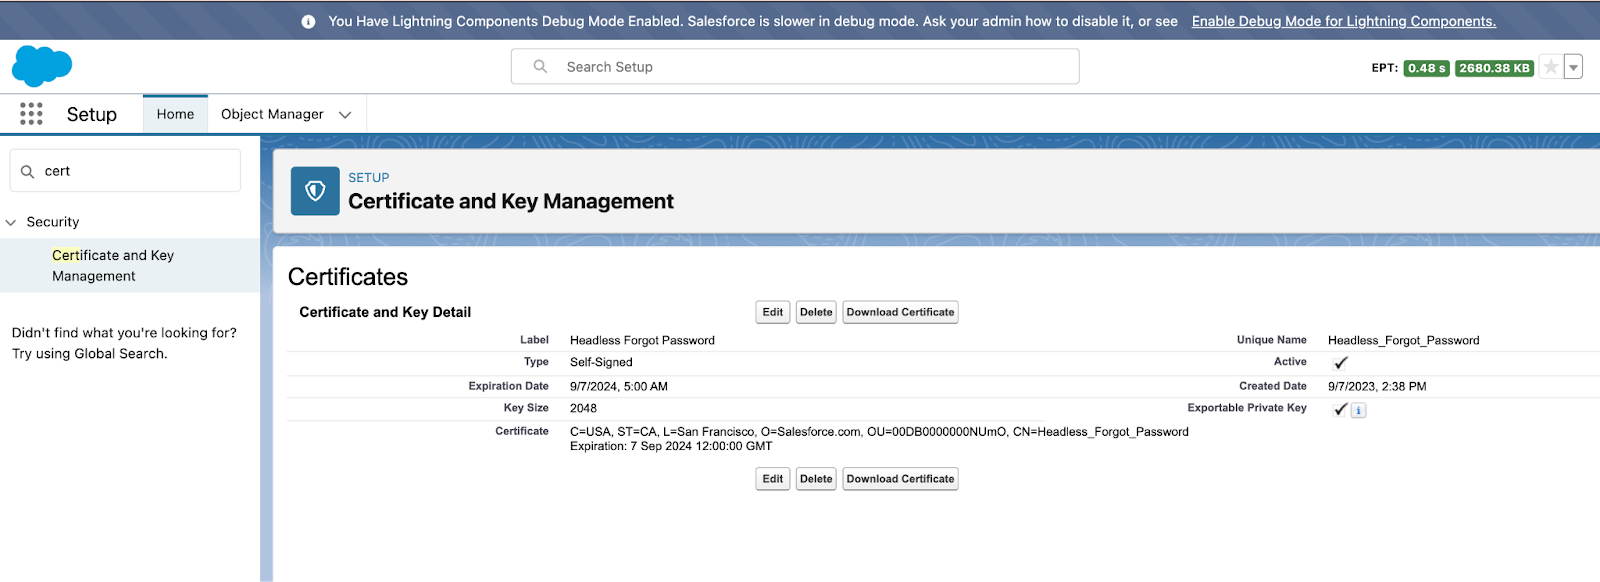1600x582 pixels.
Task: Switch to the Home tab
Action: (x=175, y=114)
